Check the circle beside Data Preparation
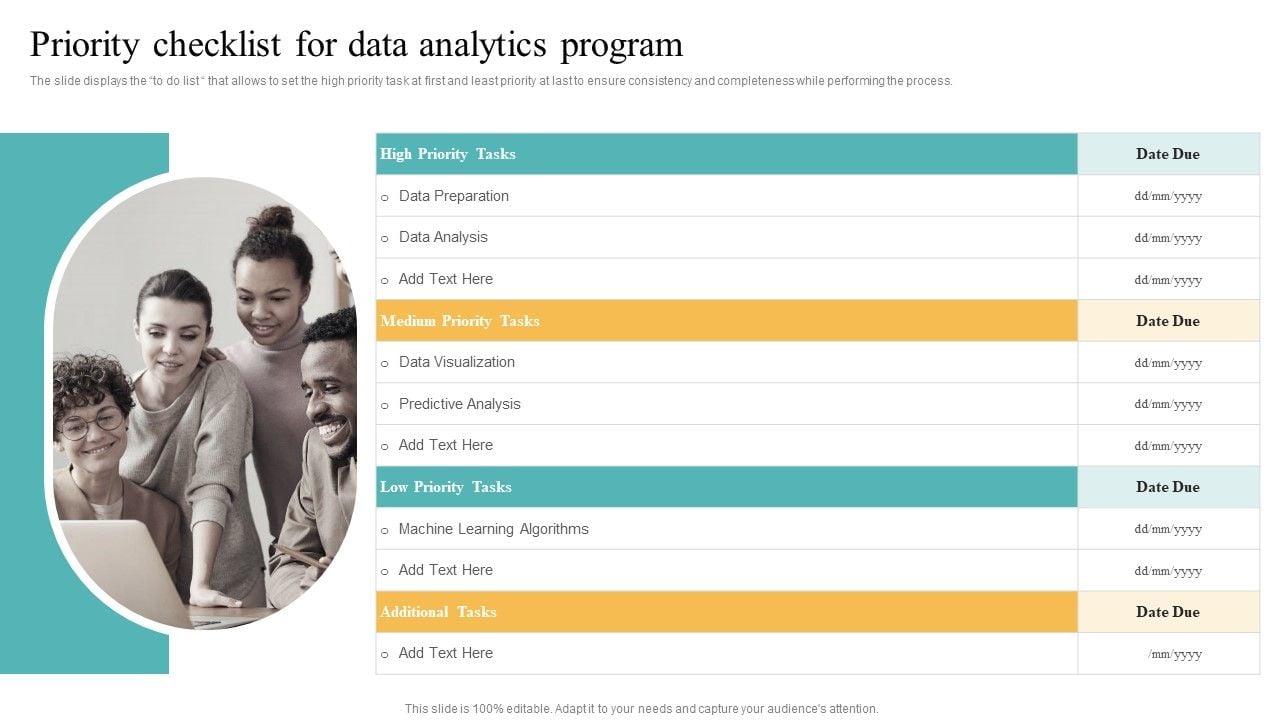 tap(385, 198)
